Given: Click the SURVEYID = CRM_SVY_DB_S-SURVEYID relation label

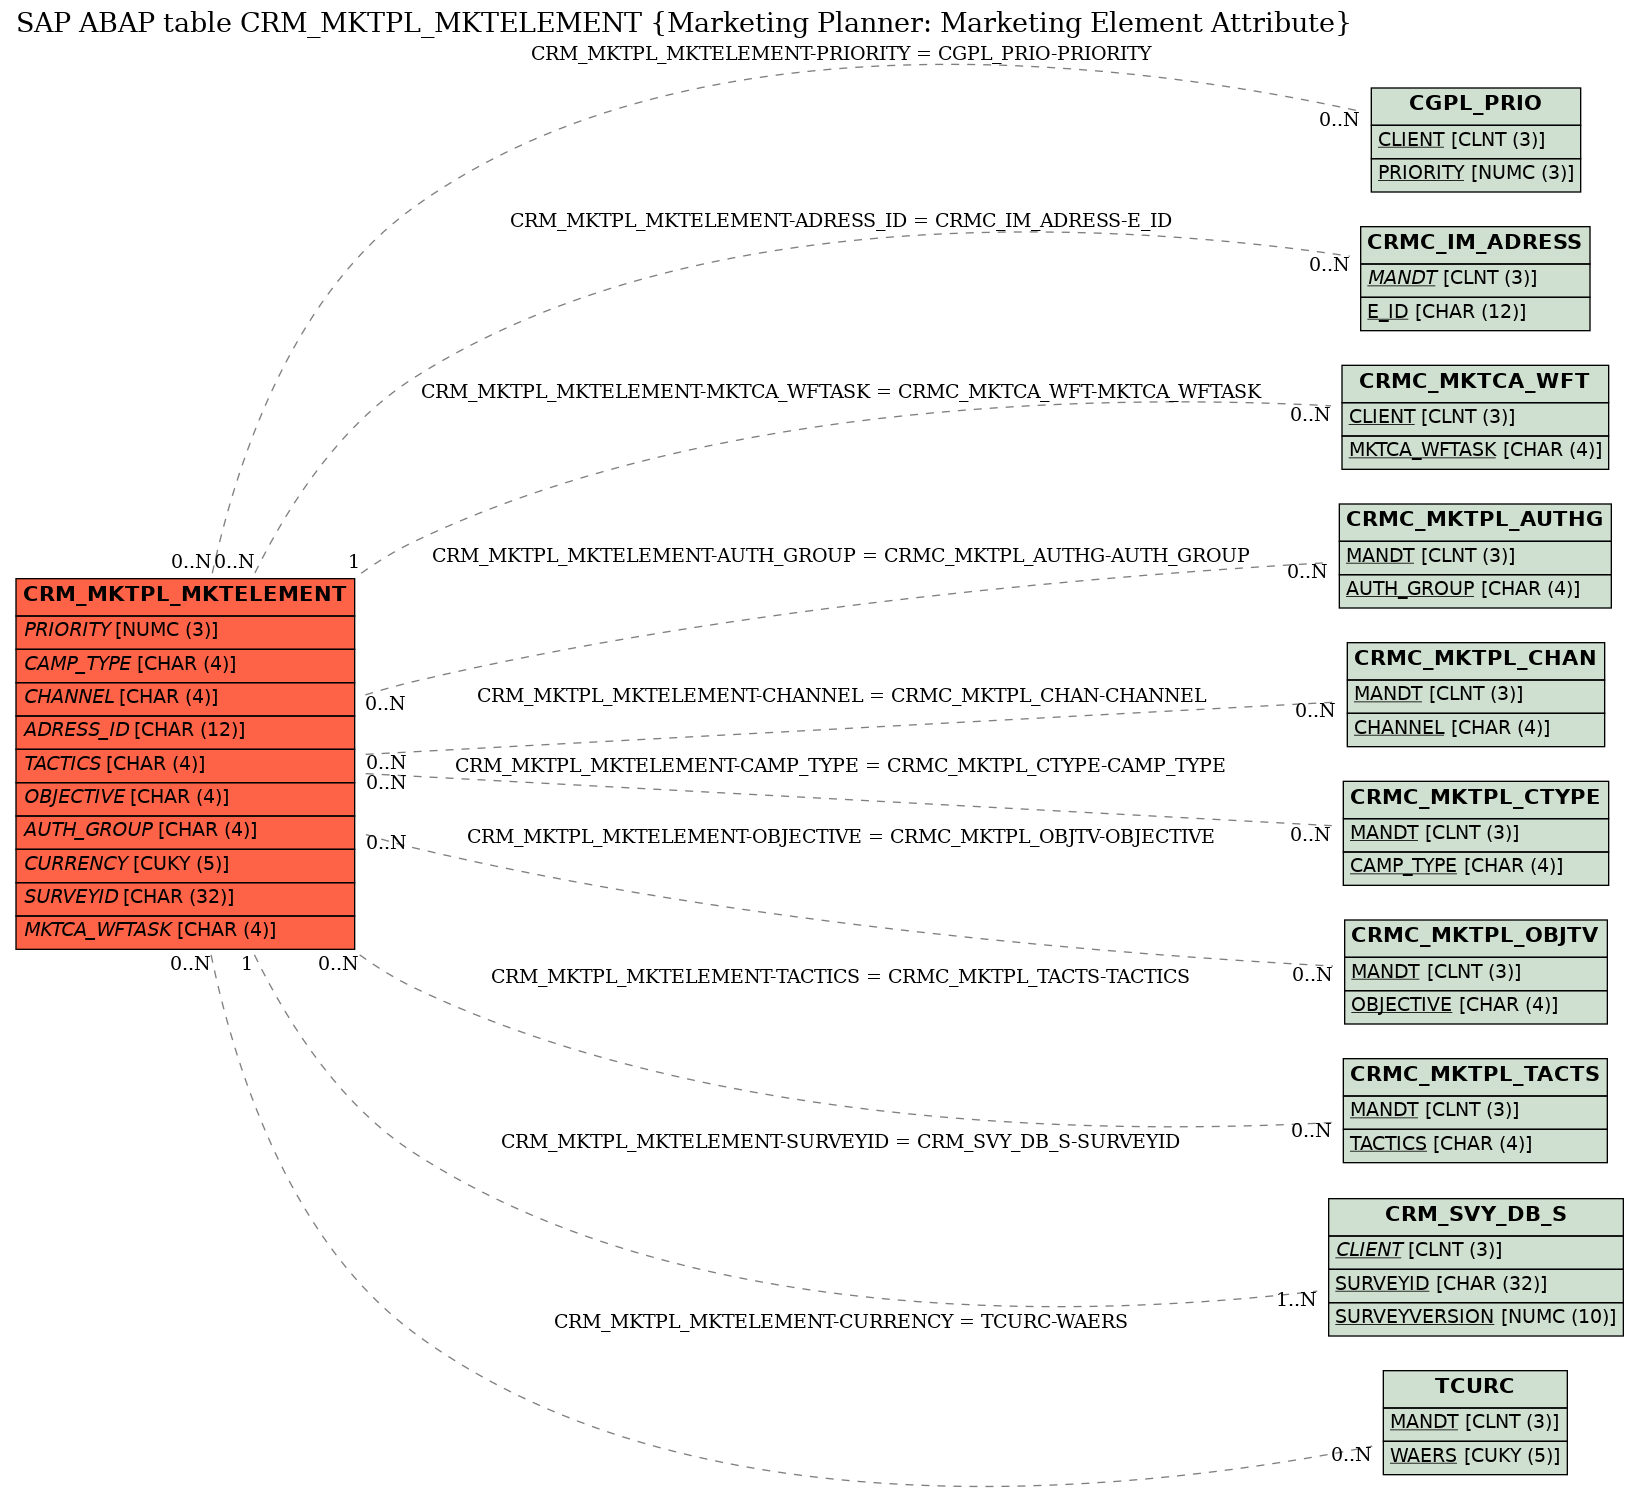Looking at the screenshot, I should (840, 1142).
